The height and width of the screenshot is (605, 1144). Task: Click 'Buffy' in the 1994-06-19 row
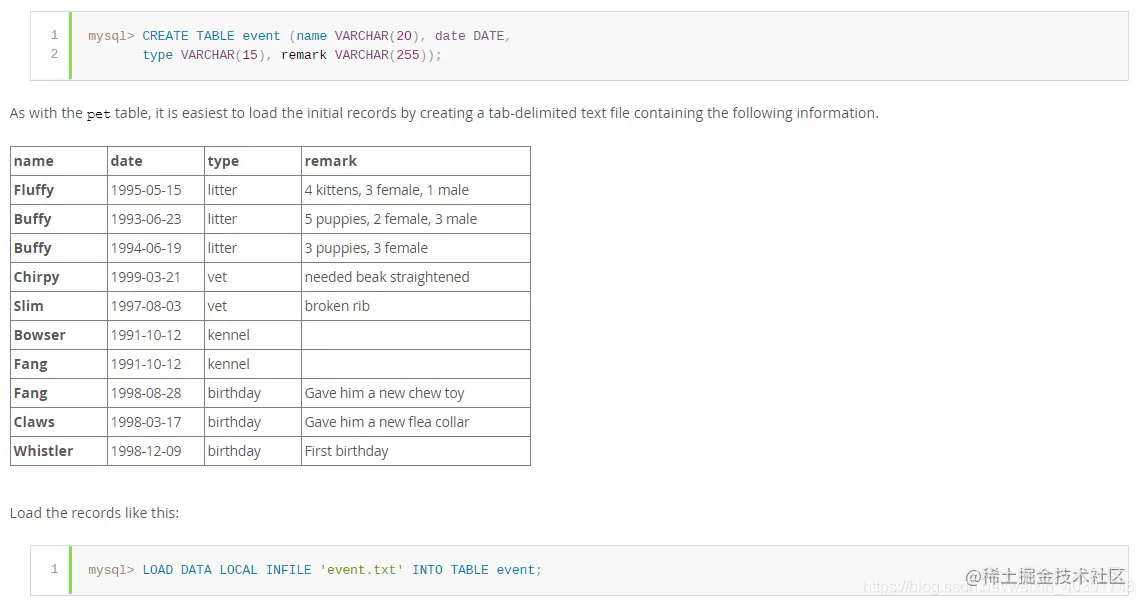[x=32, y=248]
